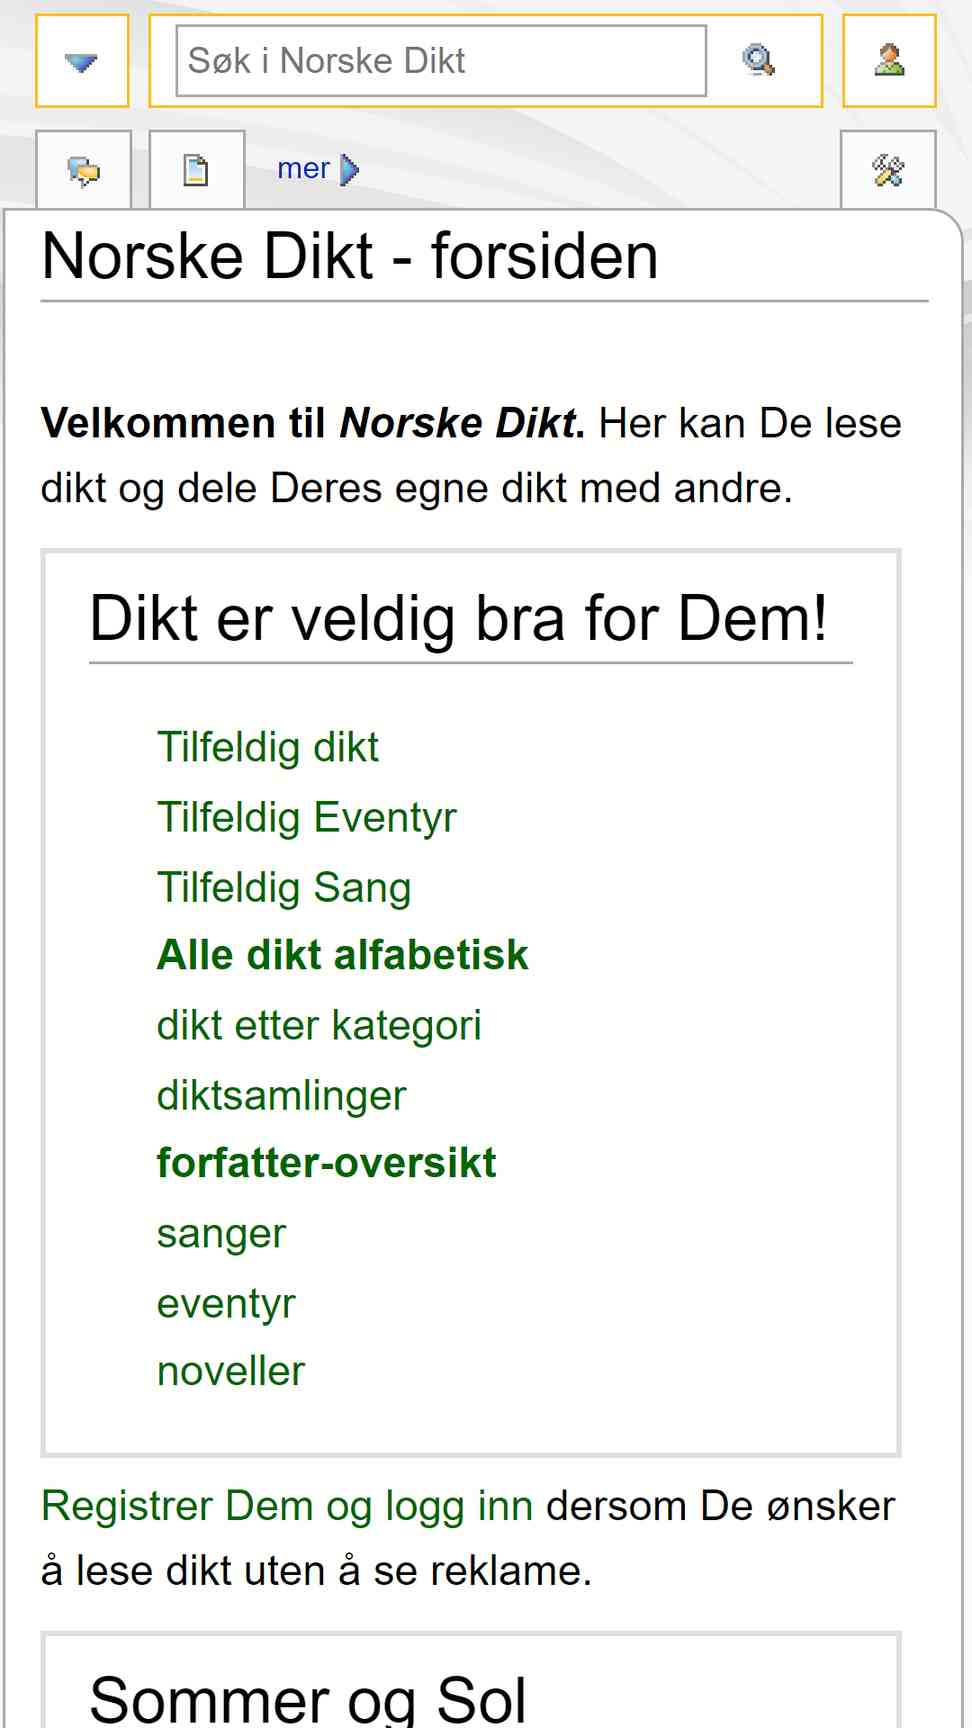Open the tools wrench icon
This screenshot has width=972, height=1728.
[888, 171]
